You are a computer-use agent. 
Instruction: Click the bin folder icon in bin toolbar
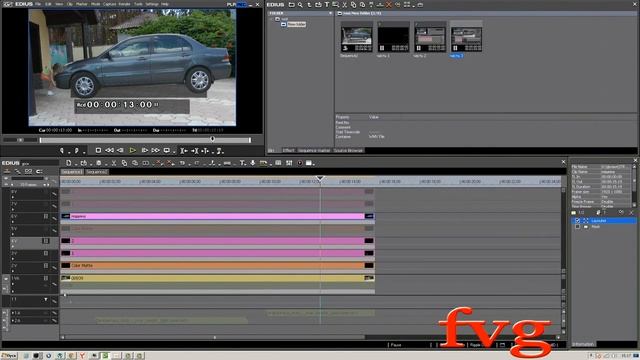291,5
